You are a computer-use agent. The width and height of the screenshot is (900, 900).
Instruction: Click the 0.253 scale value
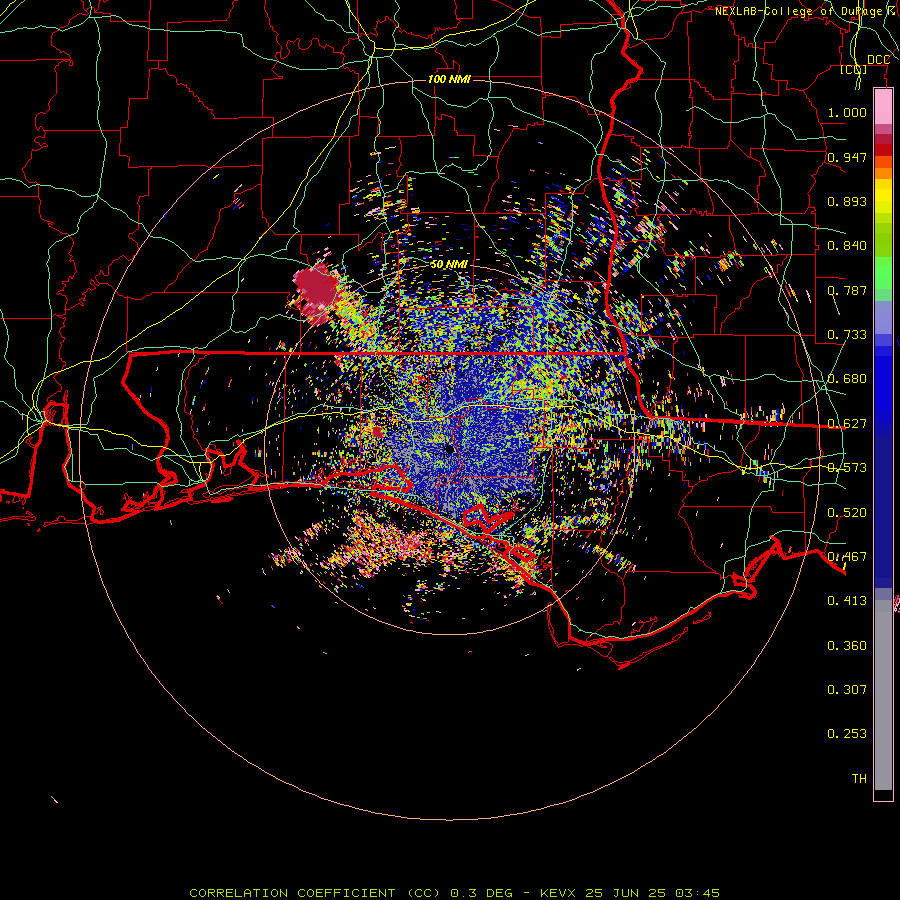(x=847, y=734)
